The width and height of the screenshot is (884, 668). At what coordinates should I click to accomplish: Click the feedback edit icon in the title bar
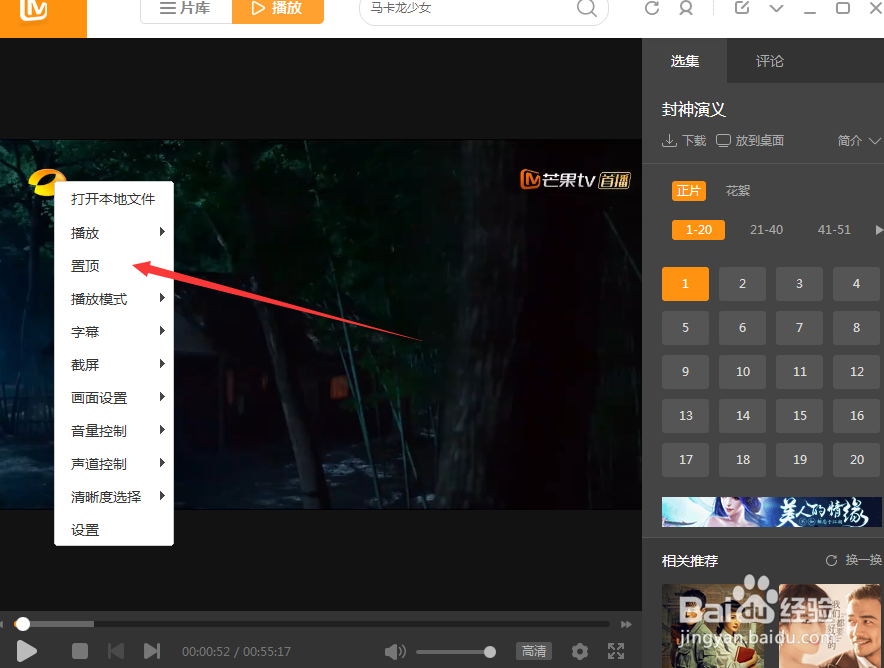tap(742, 7)
